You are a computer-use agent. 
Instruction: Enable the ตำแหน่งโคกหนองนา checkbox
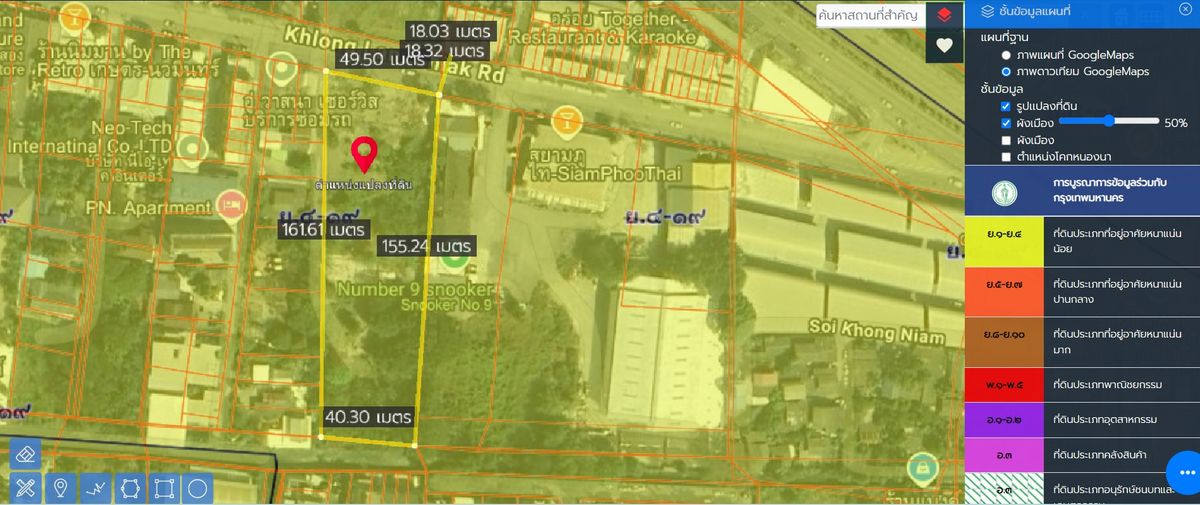pyautogui.click(x=1006, y=157)
